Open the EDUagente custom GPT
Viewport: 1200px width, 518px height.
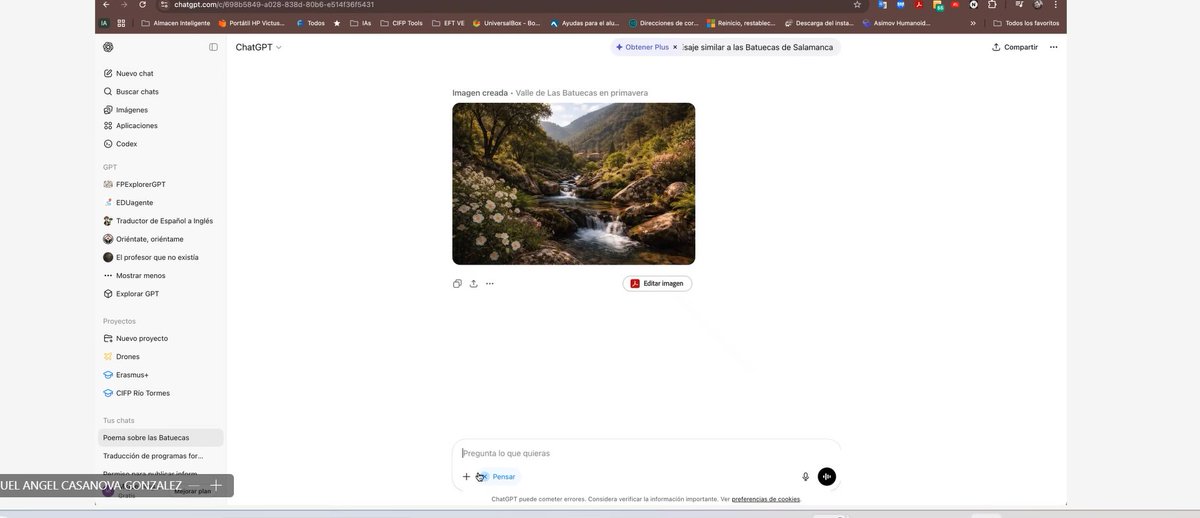(134, 202)
